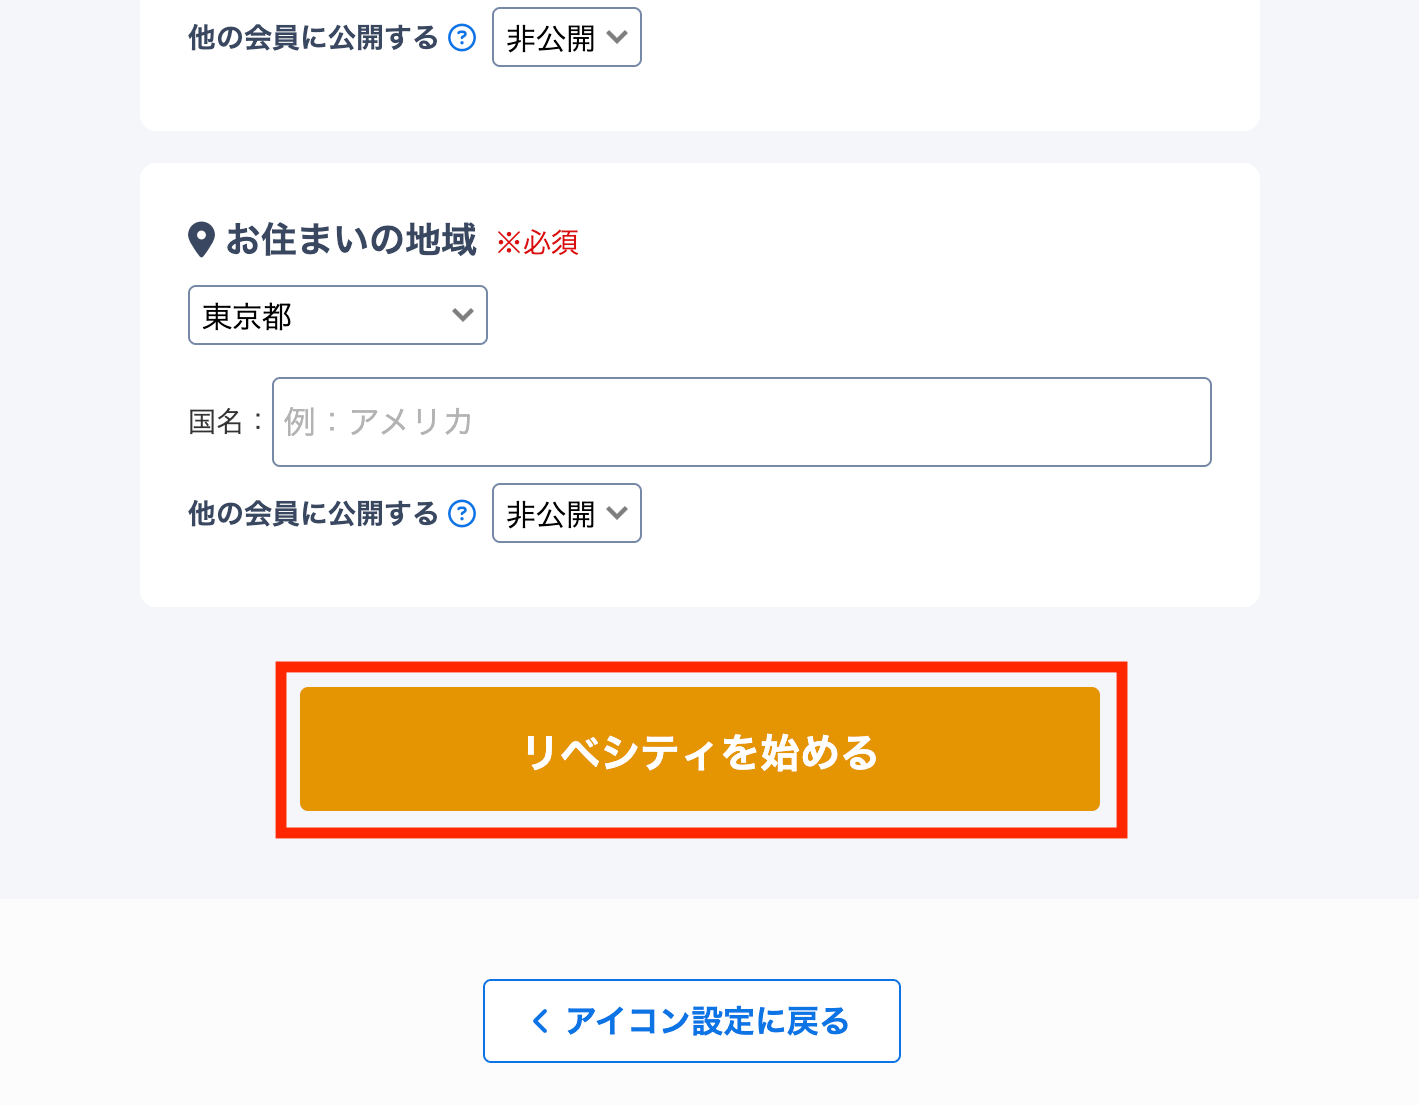This screenshot has height=1105, width=1419.
Task: Click the selected 東京都 value text
Action: click(x=247, y=317)
